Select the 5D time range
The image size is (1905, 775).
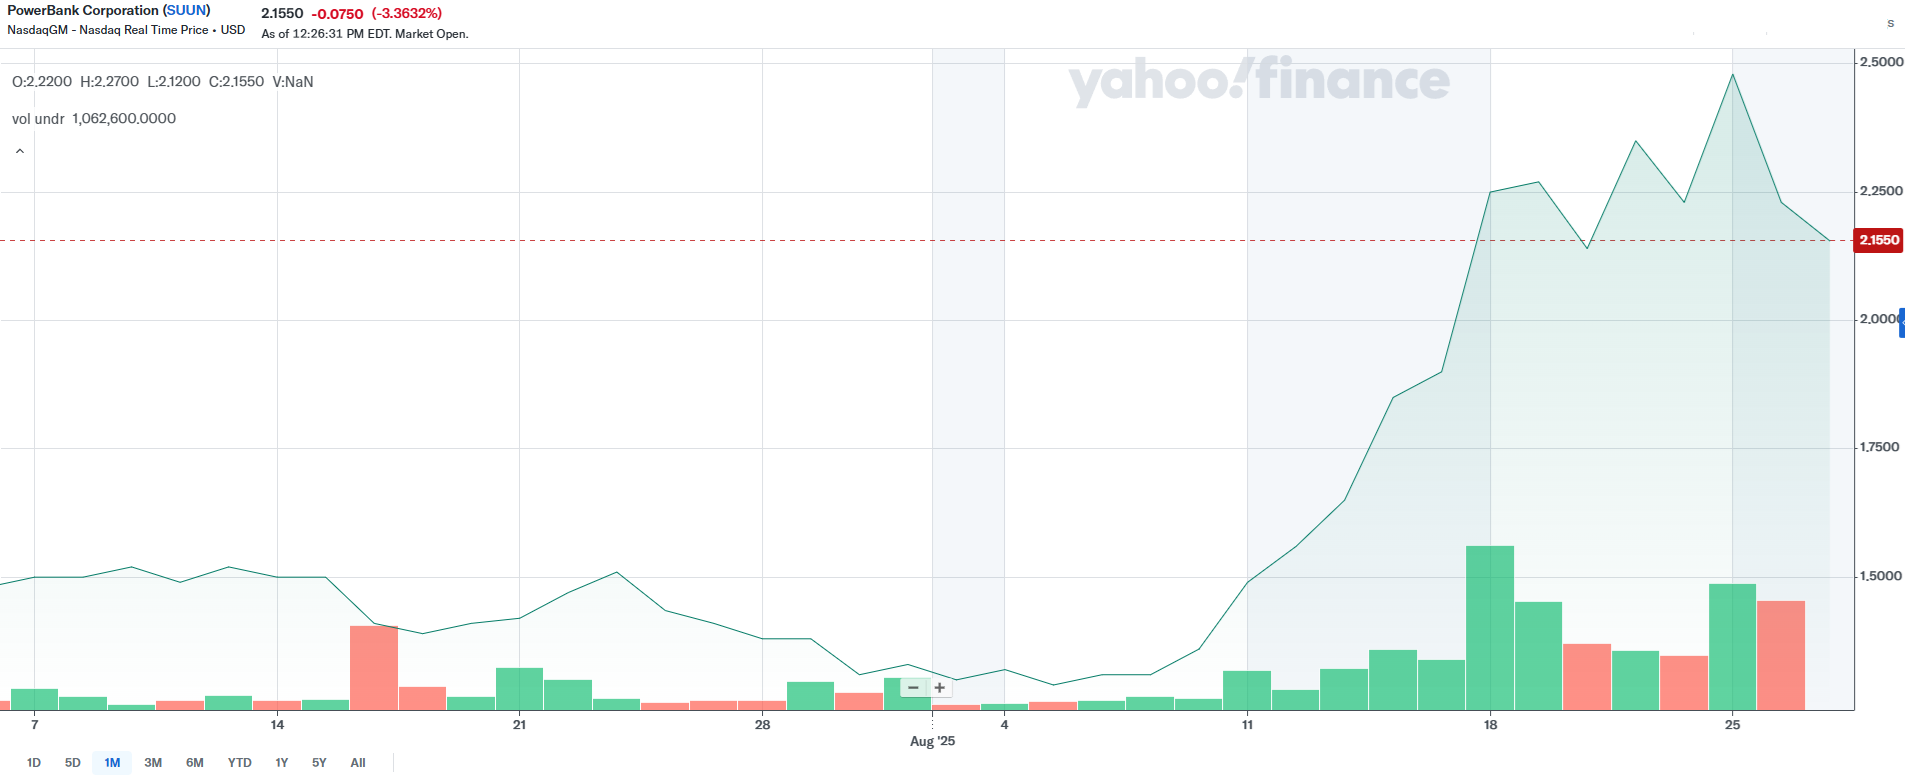point(73,763)
